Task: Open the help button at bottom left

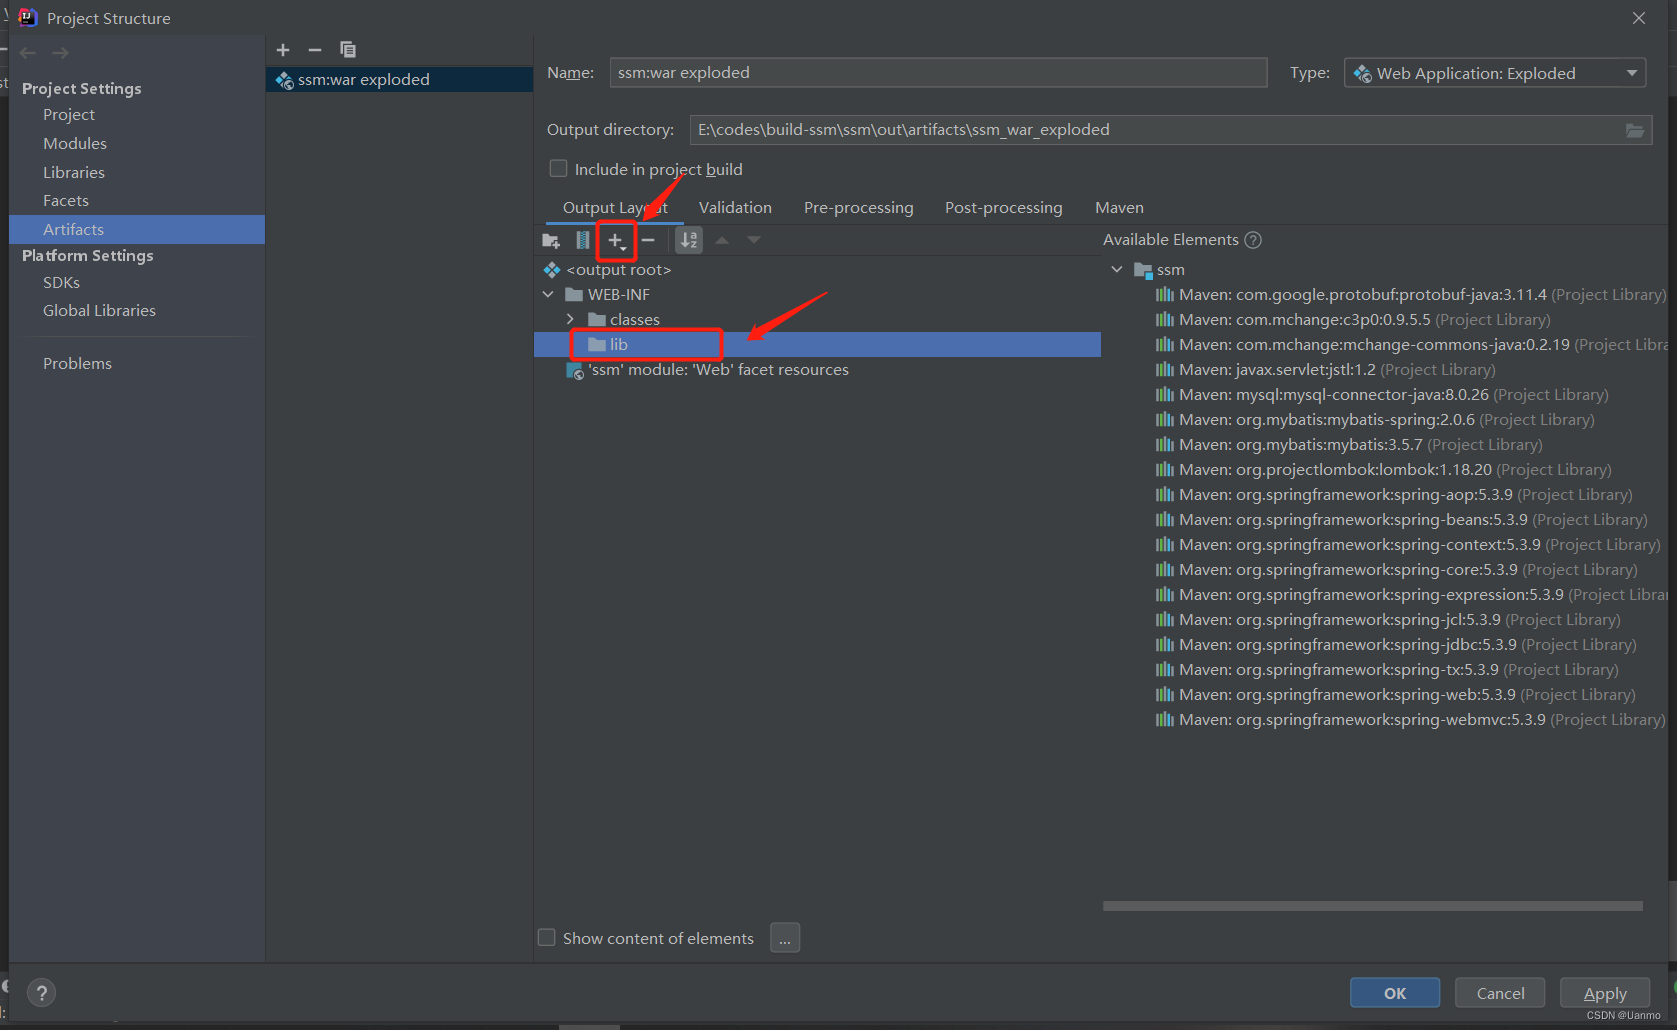Action: pos(41,993)
